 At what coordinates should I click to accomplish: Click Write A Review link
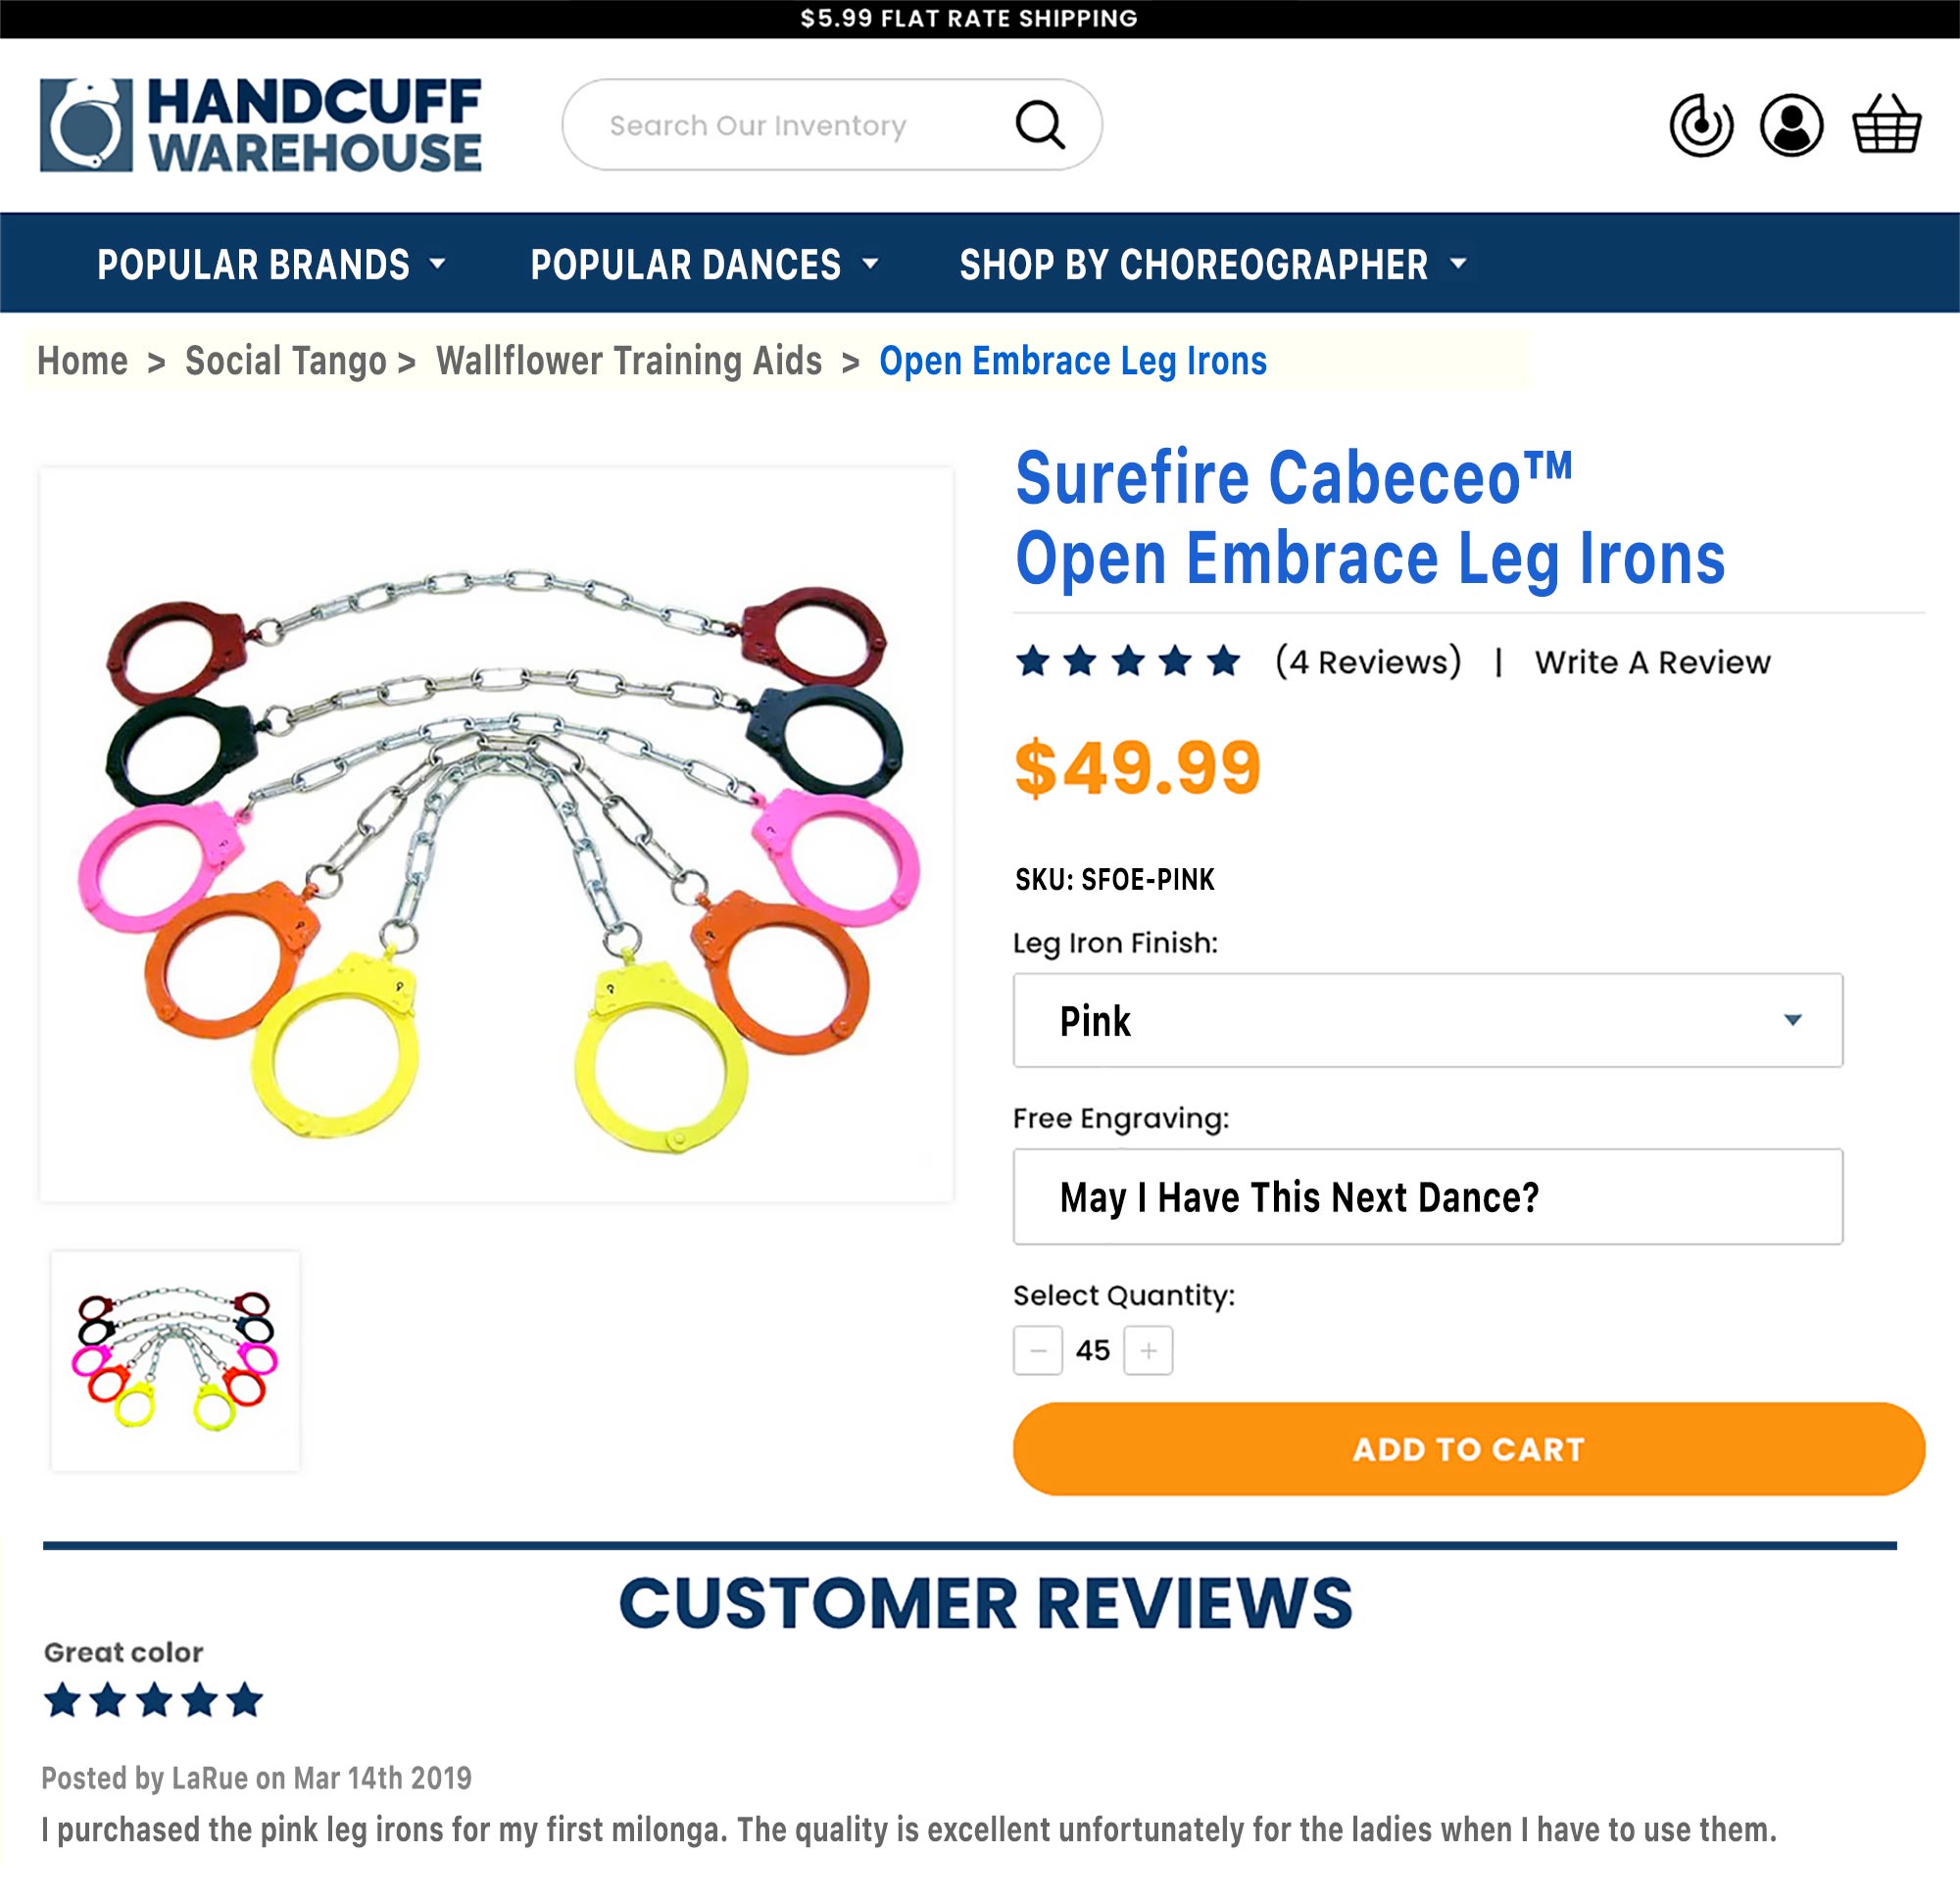pos(1653,662)
